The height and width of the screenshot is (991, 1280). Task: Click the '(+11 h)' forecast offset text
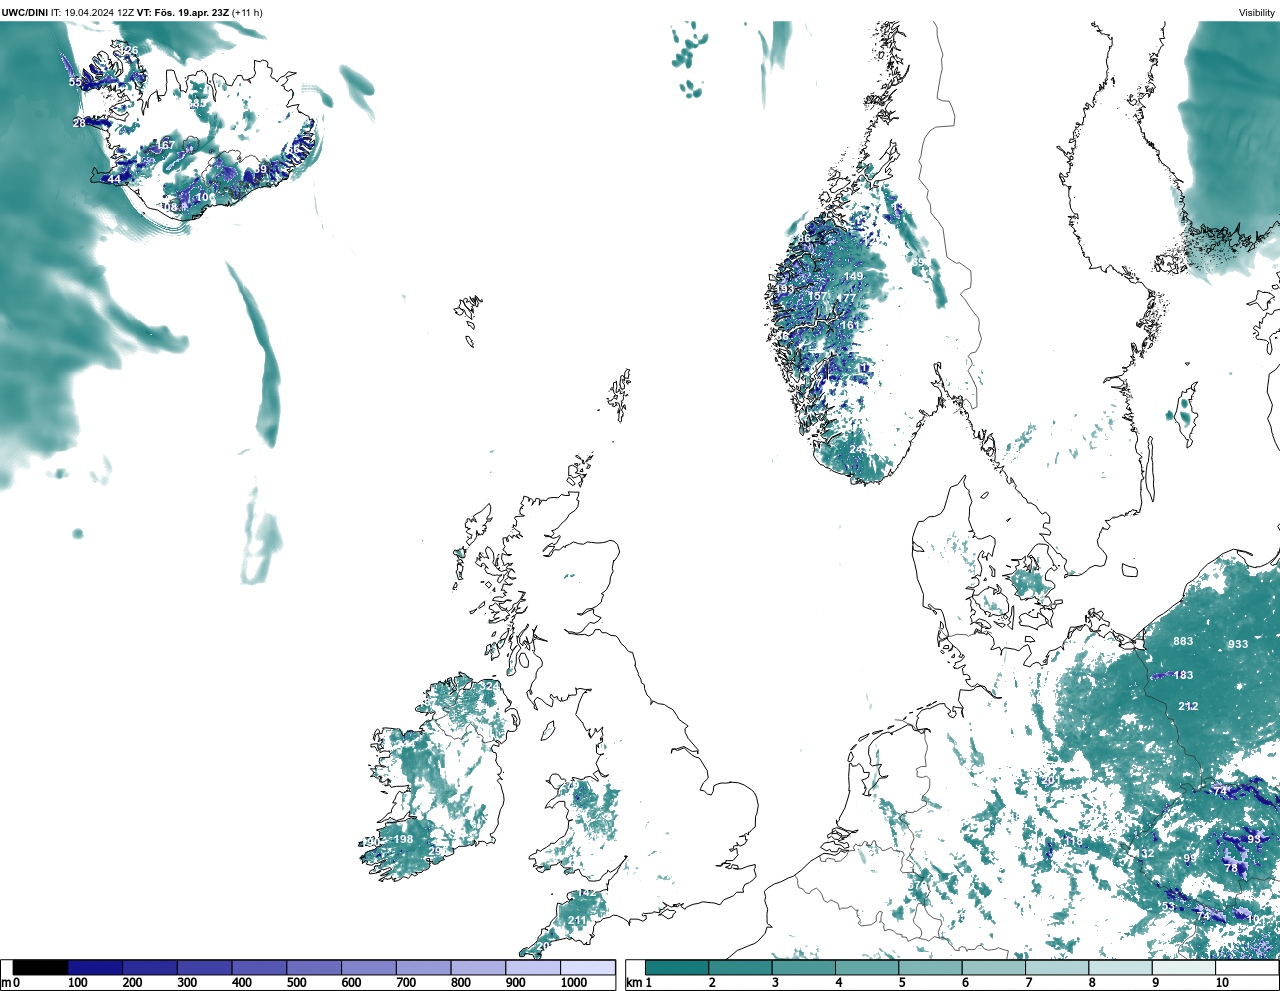click(x=247, y=12)
